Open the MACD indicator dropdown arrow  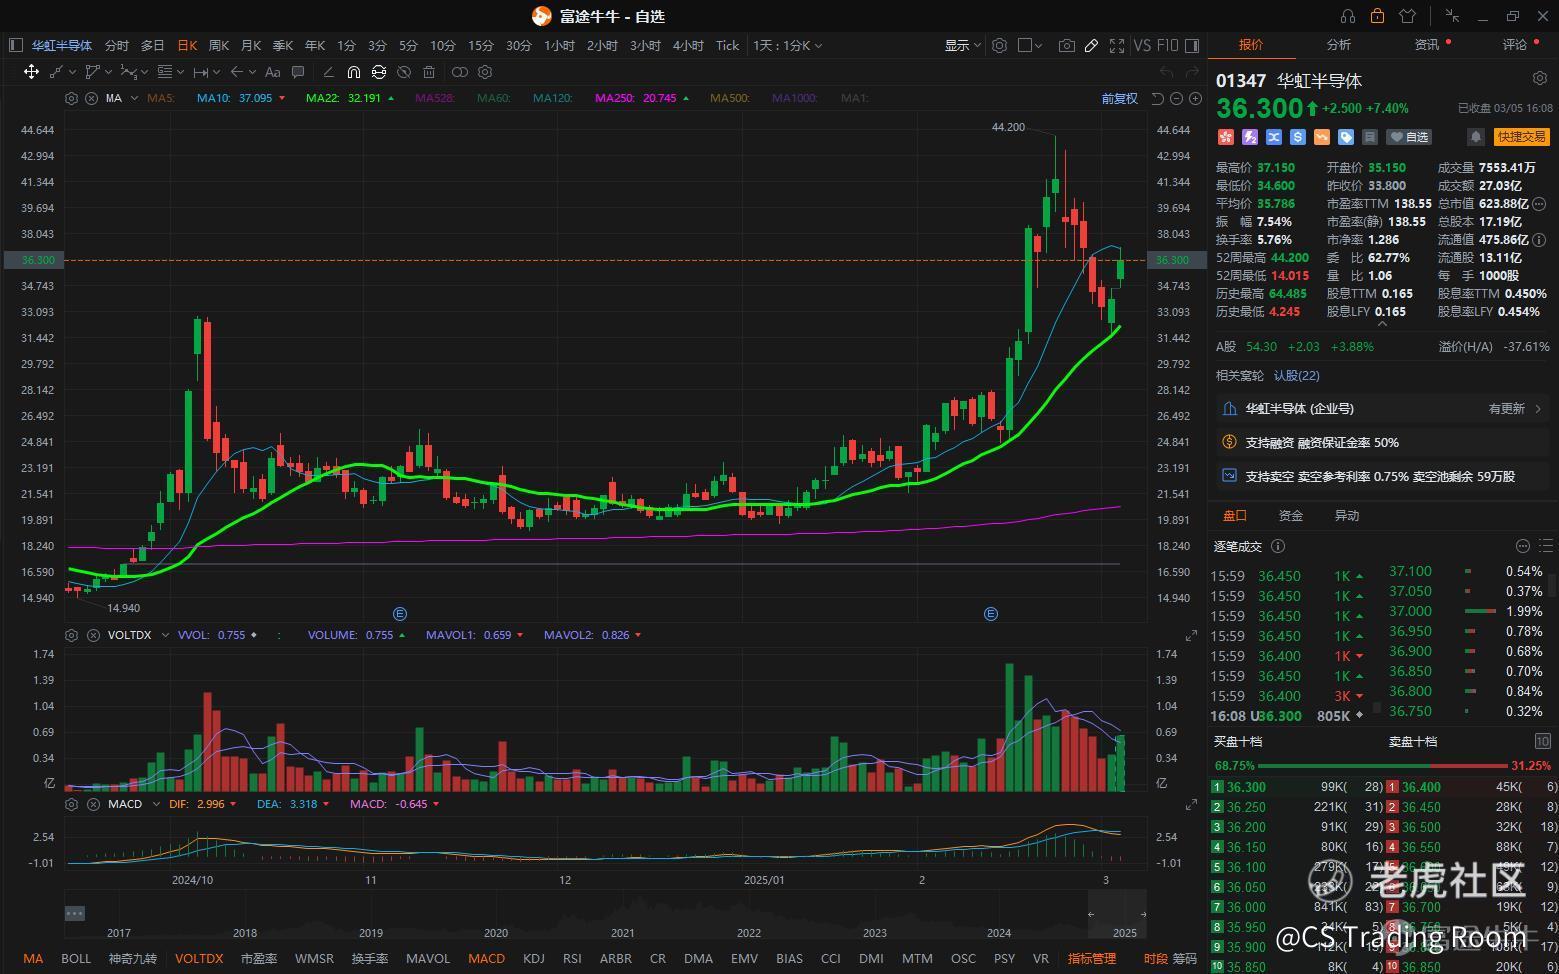[x=154, y=804]
